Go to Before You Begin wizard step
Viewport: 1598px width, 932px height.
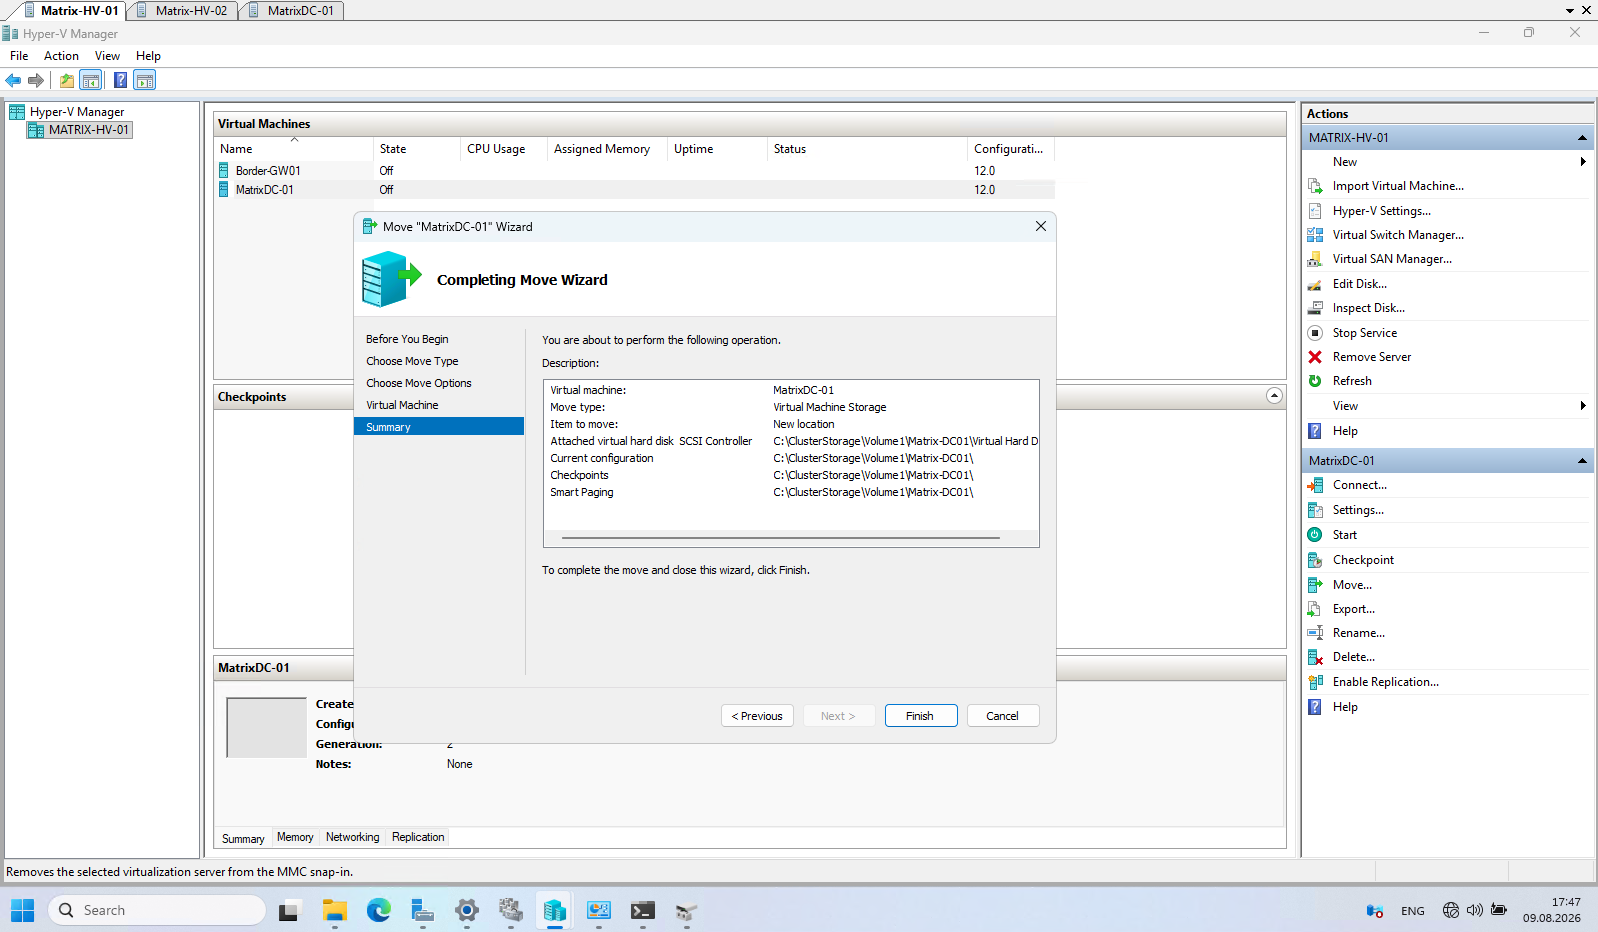coord(407,339)
